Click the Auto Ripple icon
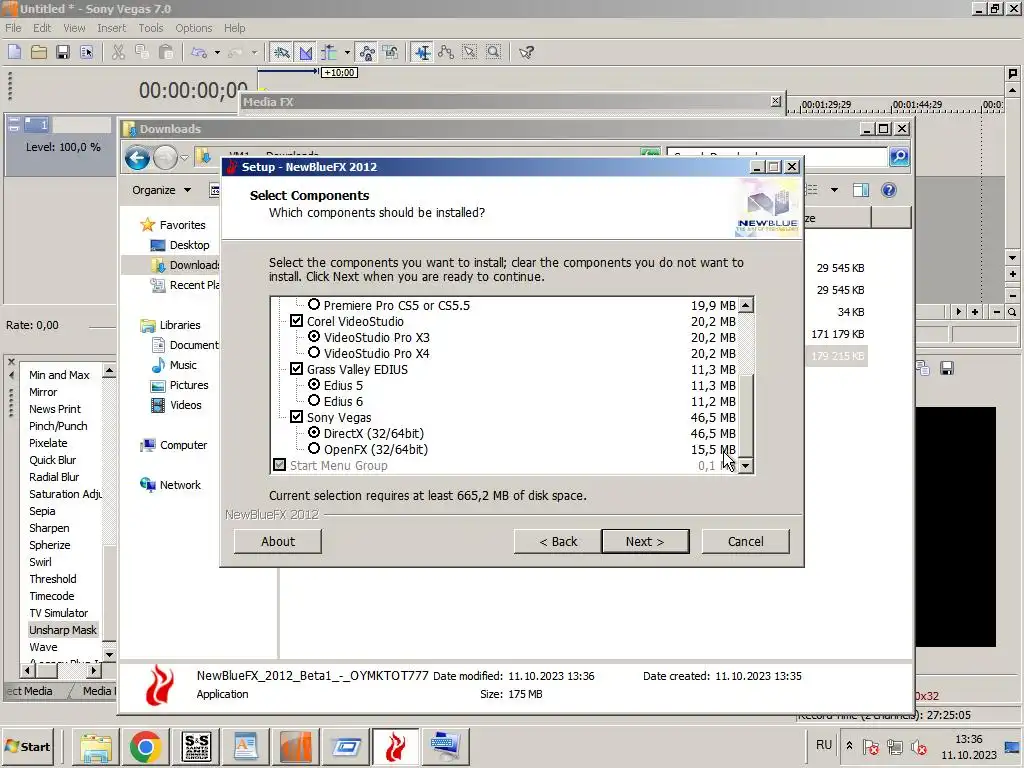1024x768 pixels. (x=329, y=52)
